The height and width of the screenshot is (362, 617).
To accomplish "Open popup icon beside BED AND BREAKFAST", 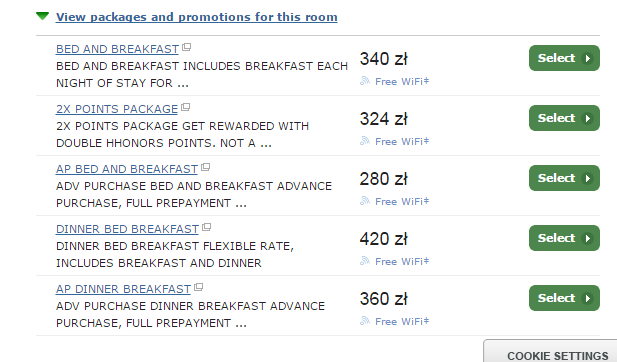I will [187, 47].
